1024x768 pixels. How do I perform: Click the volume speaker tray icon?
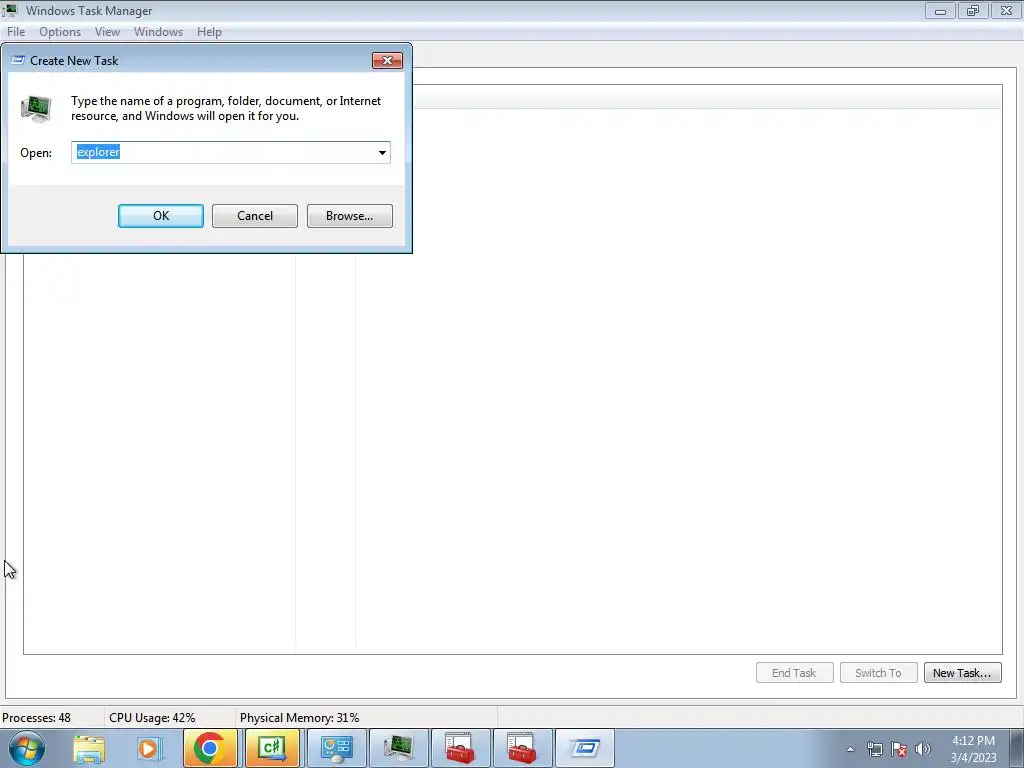tap(923, 749)
